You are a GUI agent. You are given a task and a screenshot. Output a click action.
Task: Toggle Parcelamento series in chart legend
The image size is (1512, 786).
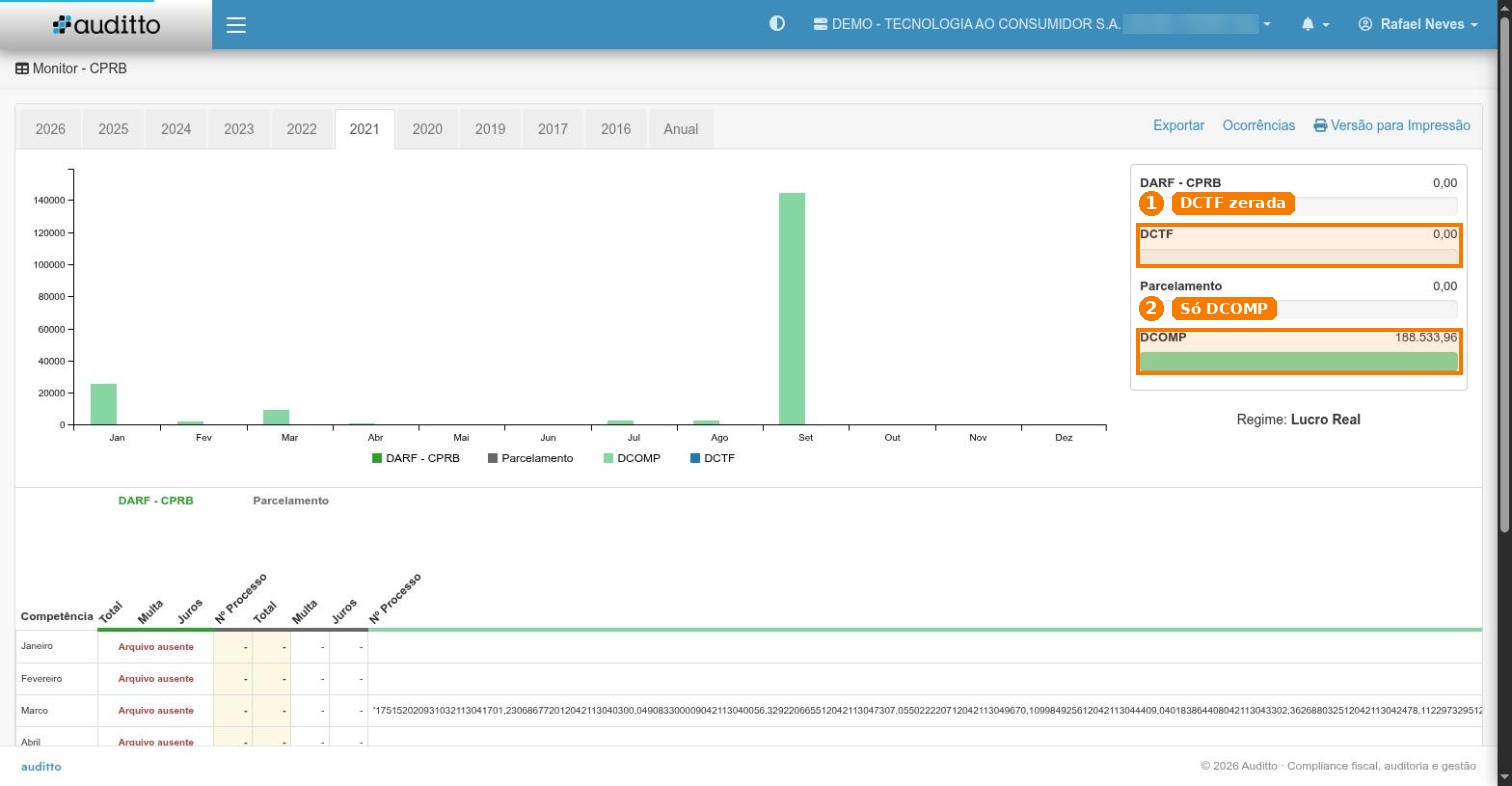(x=531, y=458)
